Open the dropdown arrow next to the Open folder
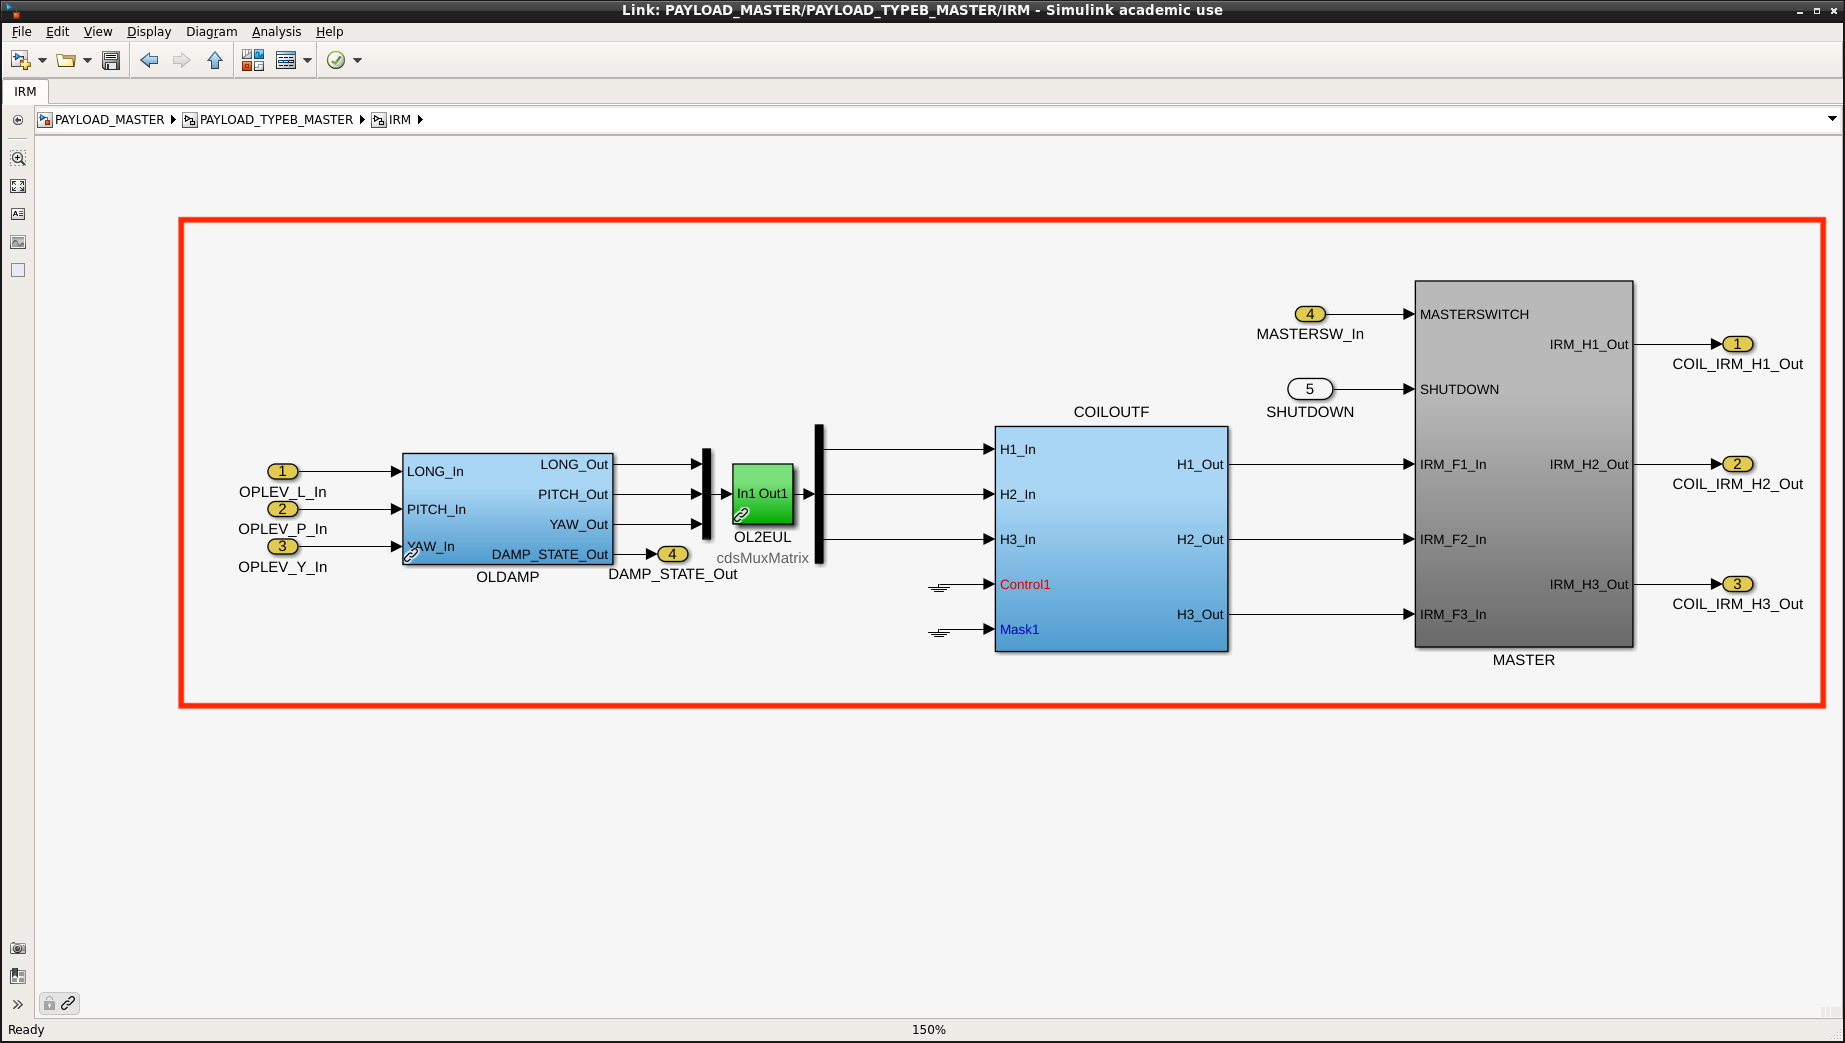 click(x=88, y=61)
